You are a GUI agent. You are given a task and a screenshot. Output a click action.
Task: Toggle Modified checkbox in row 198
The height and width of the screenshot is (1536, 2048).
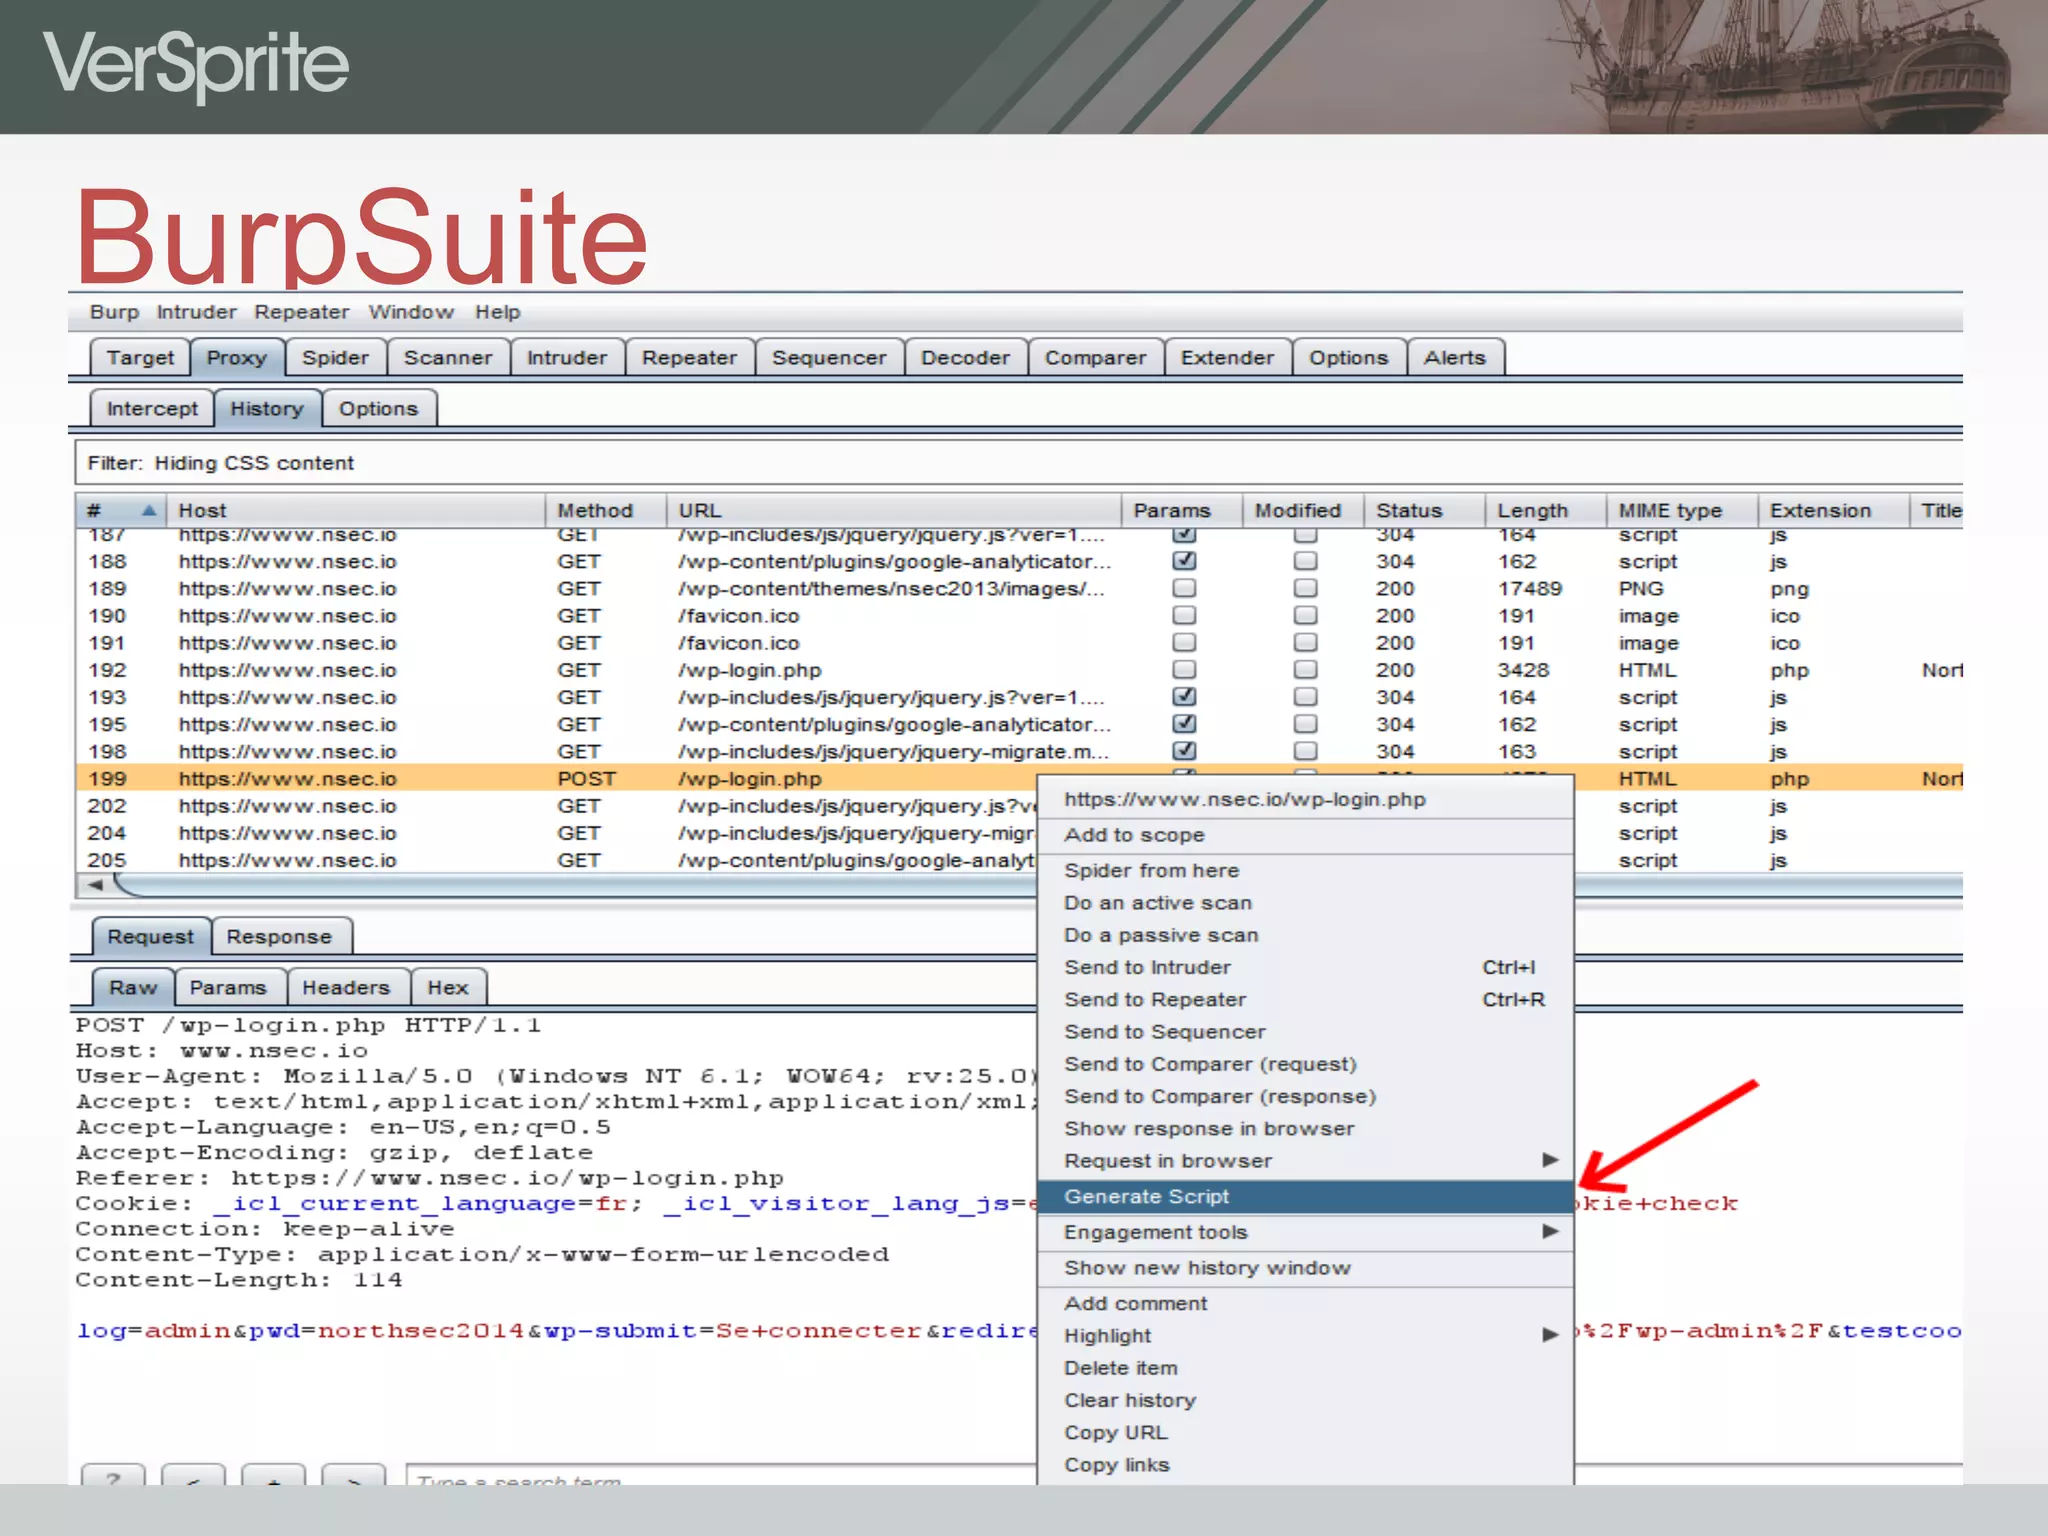[1305, 750]
